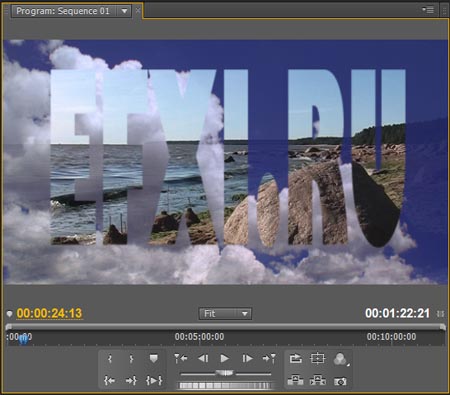Step forward one frame
This screenshot has height=395, width=450.
[x=247, y=359]
